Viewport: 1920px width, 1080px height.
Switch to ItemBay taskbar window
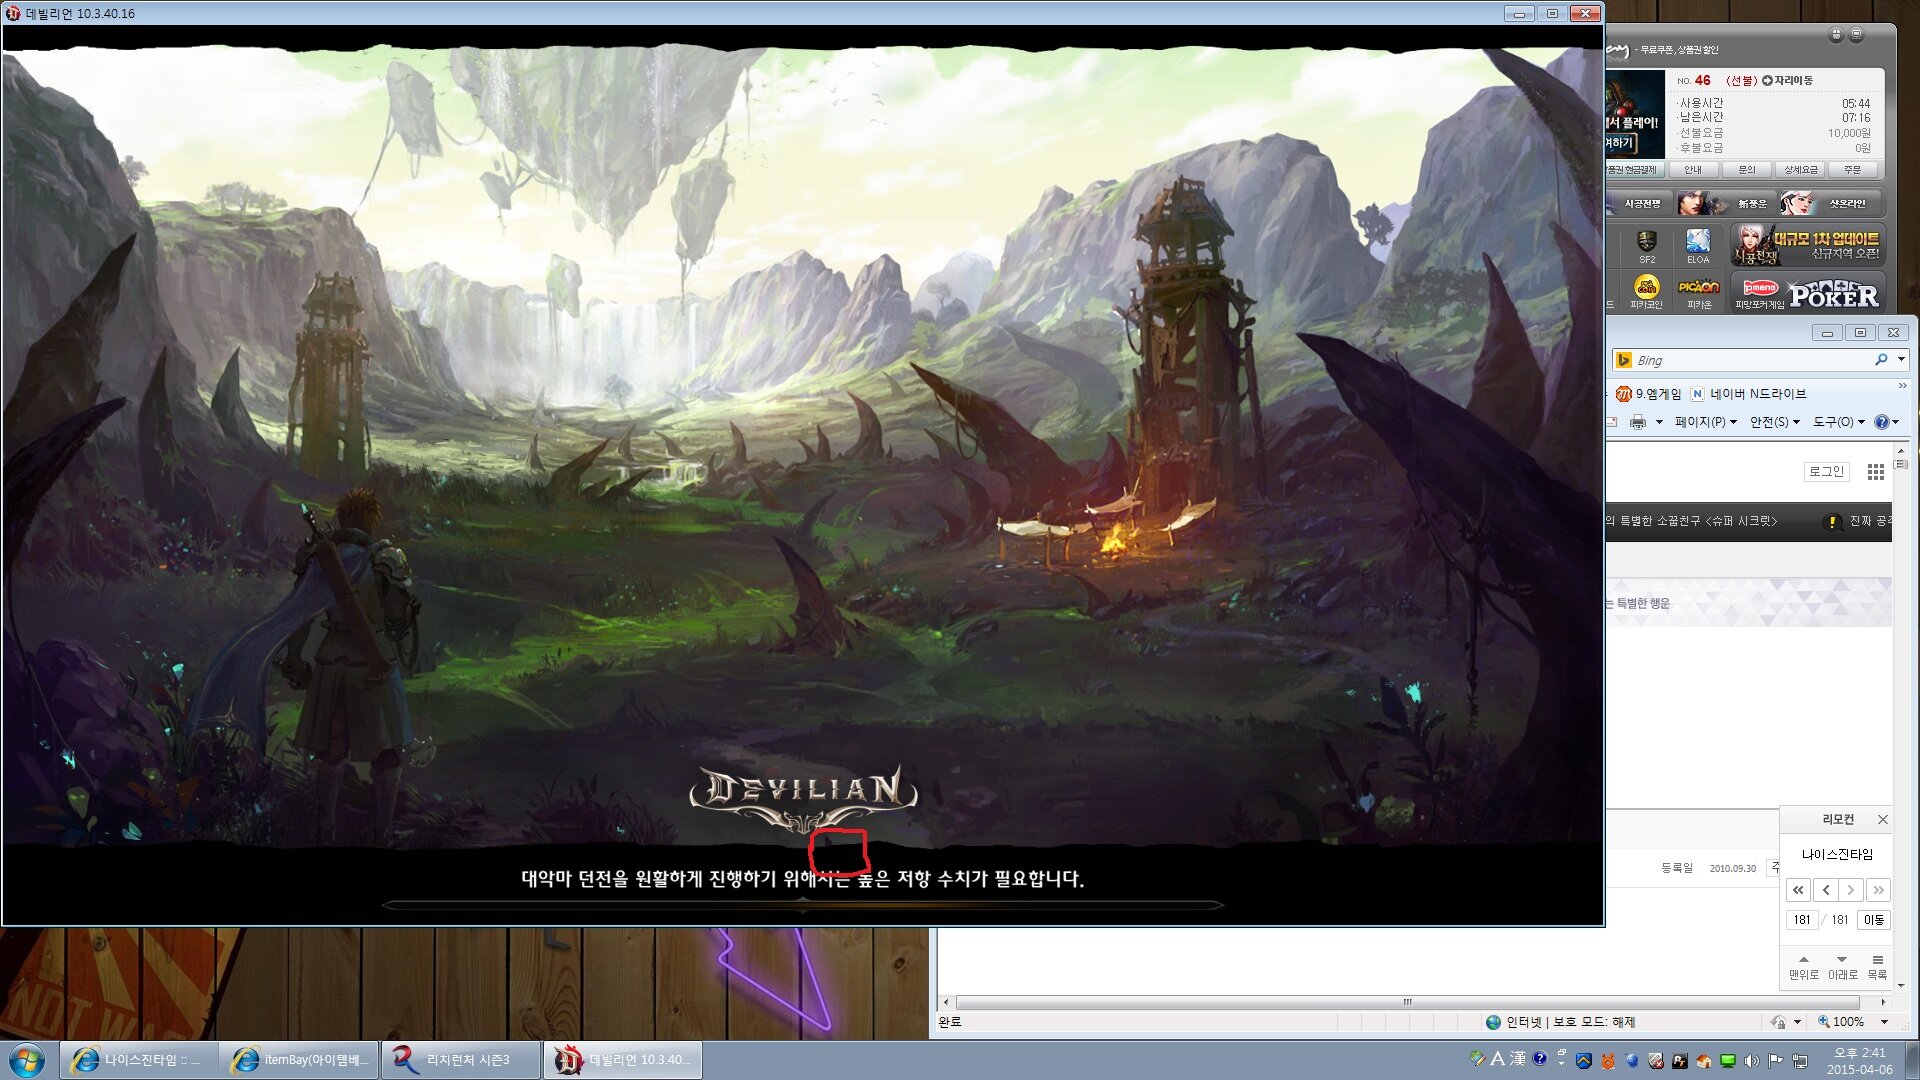(300, 1060)
